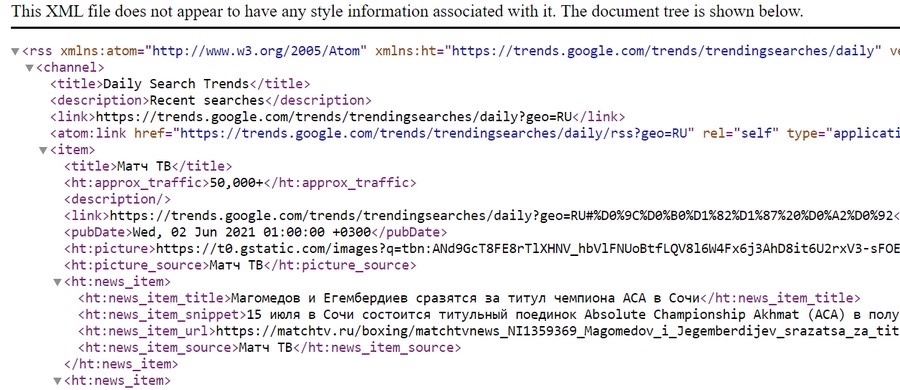900x390 pixels.
Task: Click the item title 'Матч ТВ'
Action: click(x=144, y=167)
